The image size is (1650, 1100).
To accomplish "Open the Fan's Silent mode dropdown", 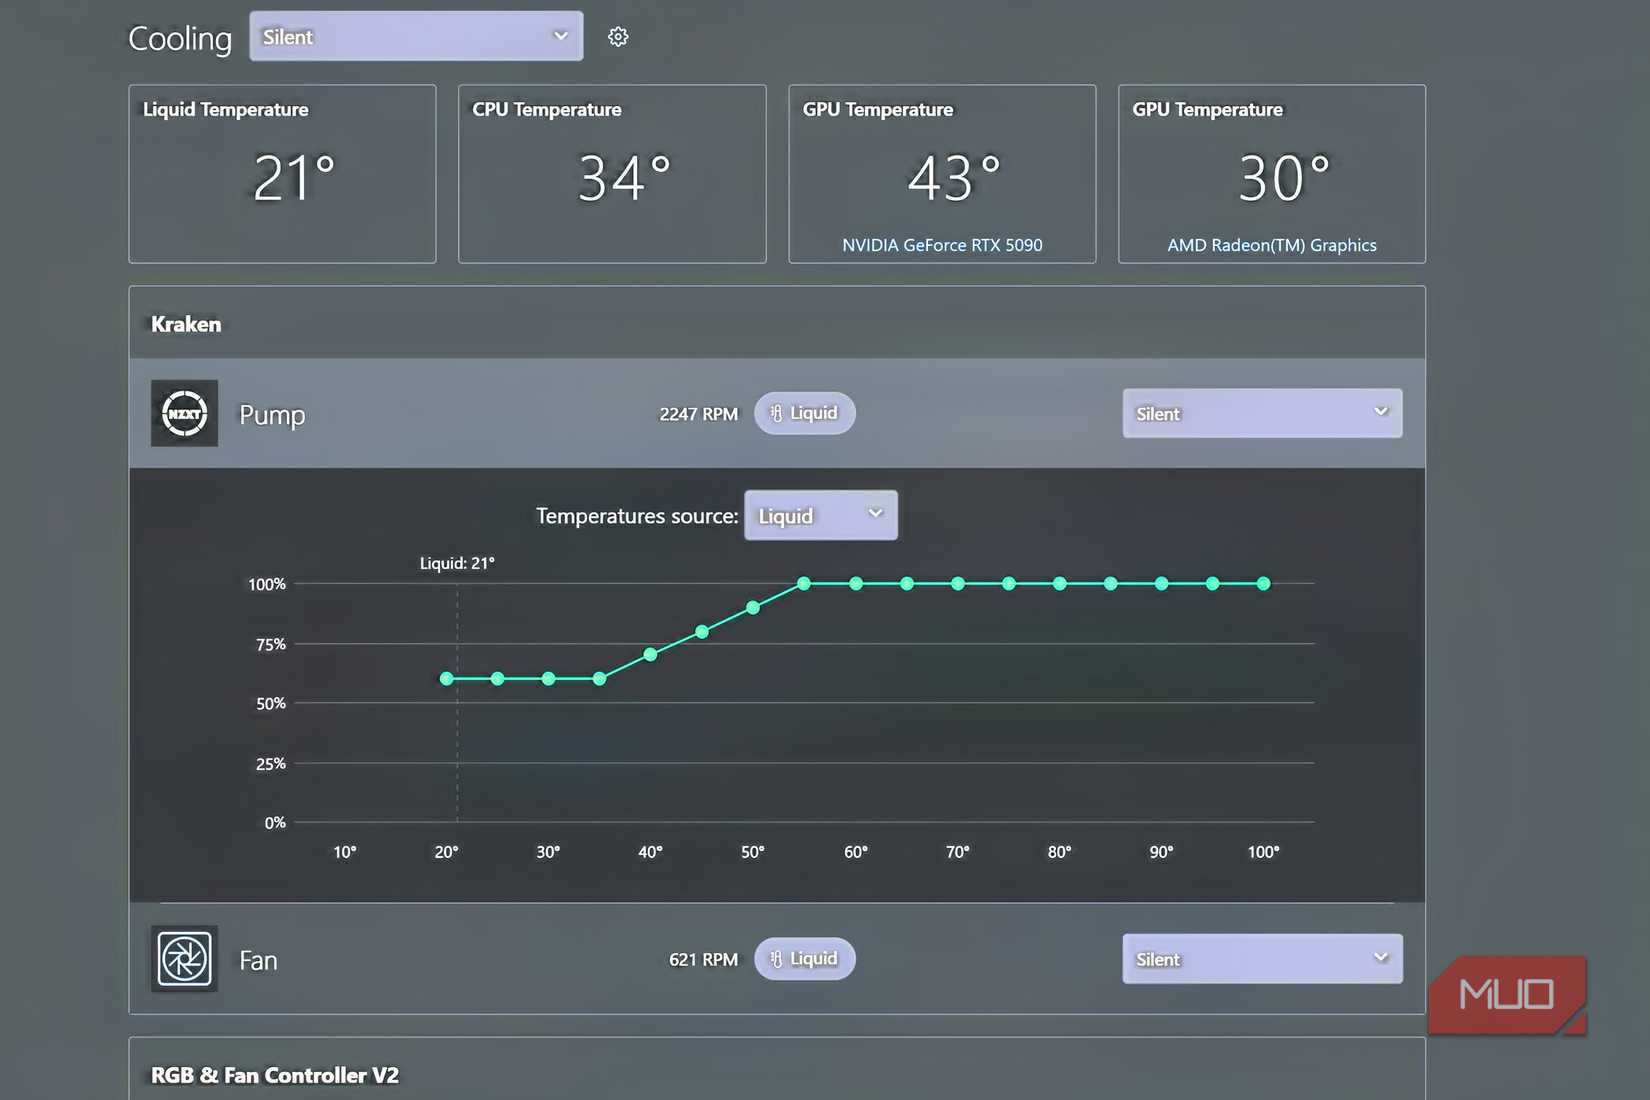I will (x=1262, y=958).
